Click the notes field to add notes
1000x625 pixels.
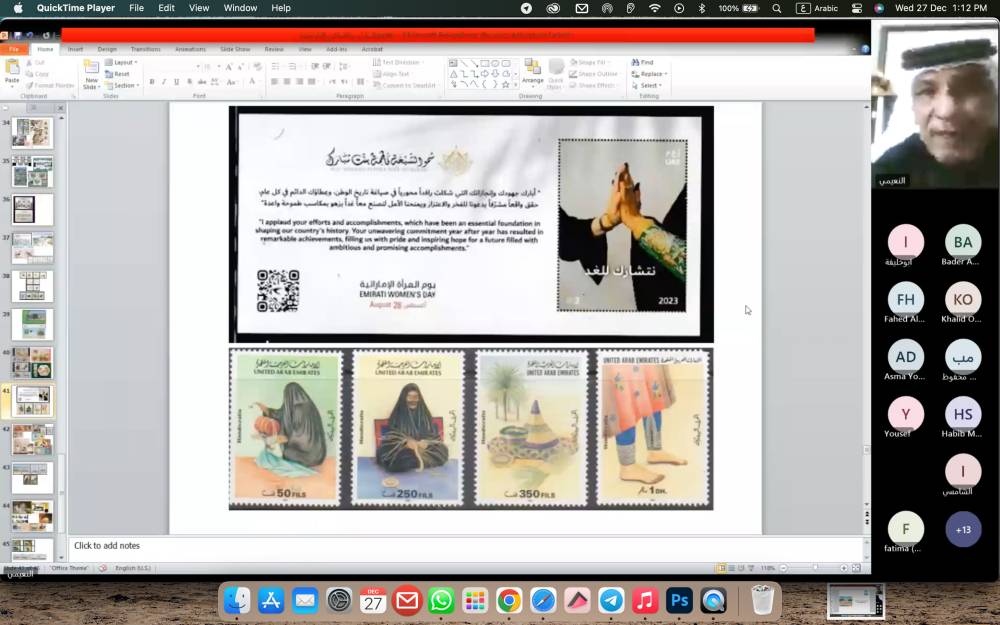click(x=107, y=546)
